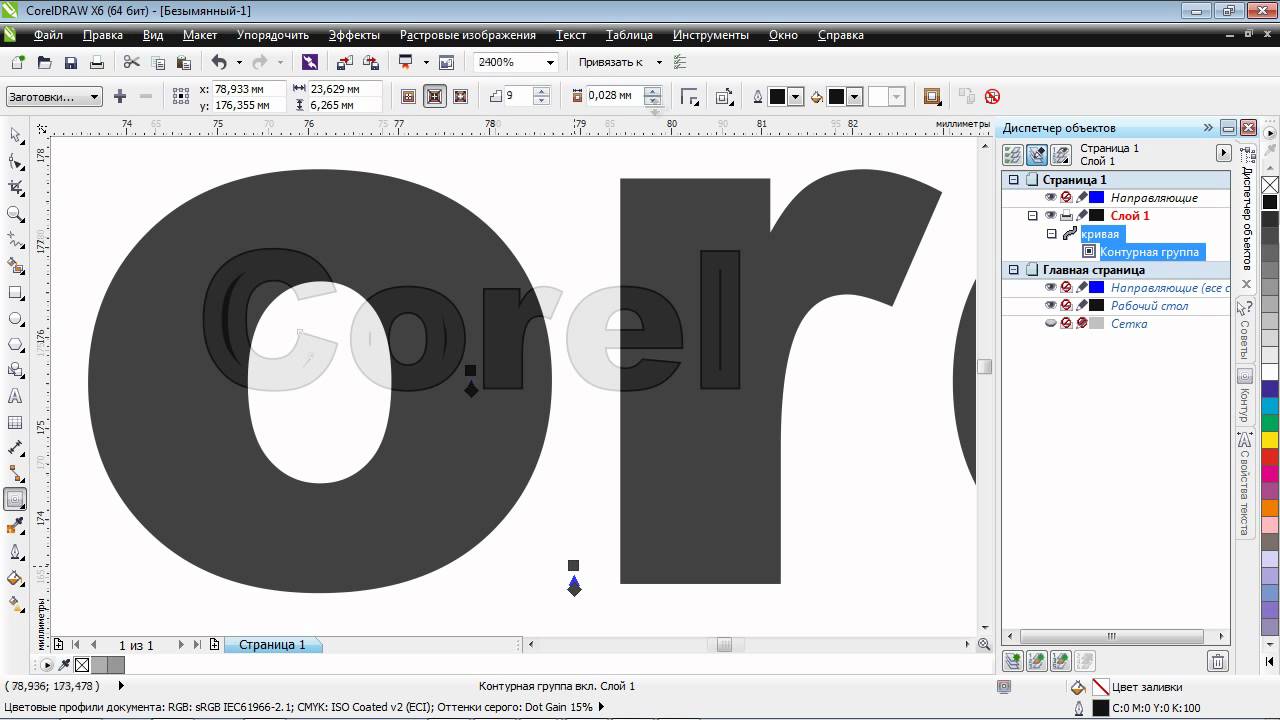Select the Text tool (A)
This screenshot has width=1280, height=720.
(15, 396)
